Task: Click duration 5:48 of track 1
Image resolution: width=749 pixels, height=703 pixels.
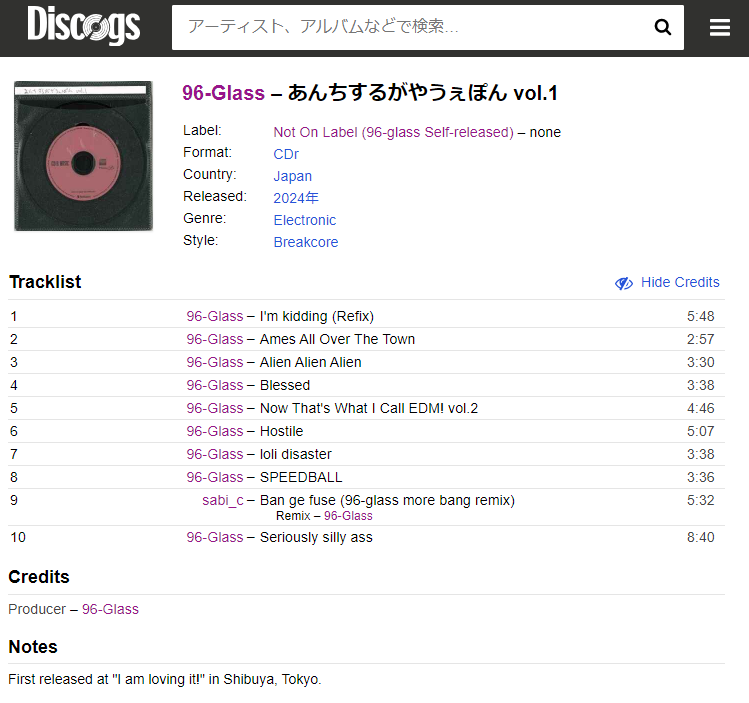Action: tap(700, 316)
